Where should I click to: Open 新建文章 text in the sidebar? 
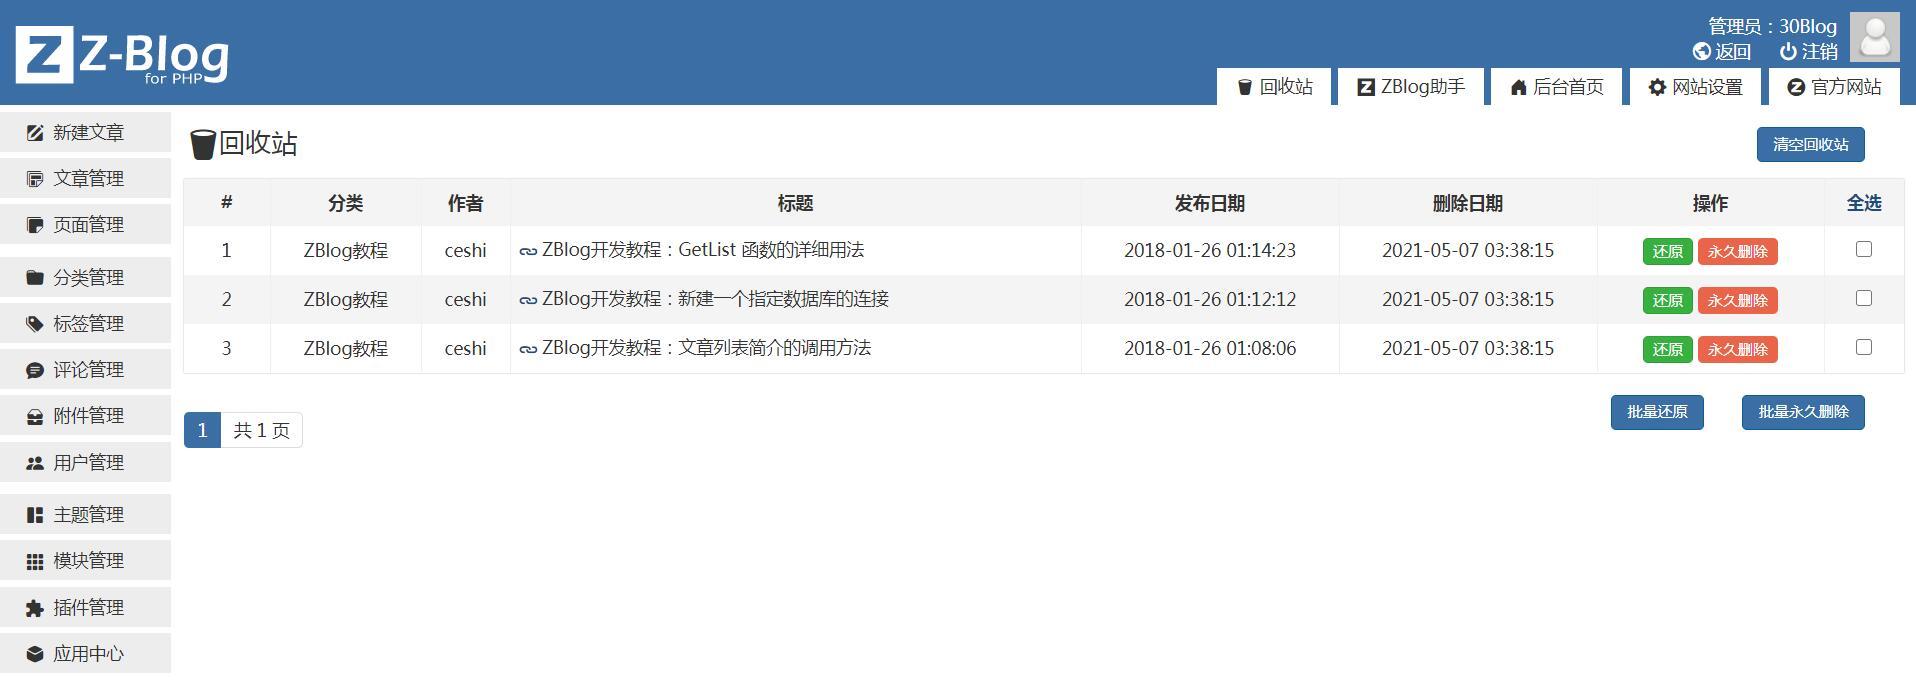click(x=89, y=133)
